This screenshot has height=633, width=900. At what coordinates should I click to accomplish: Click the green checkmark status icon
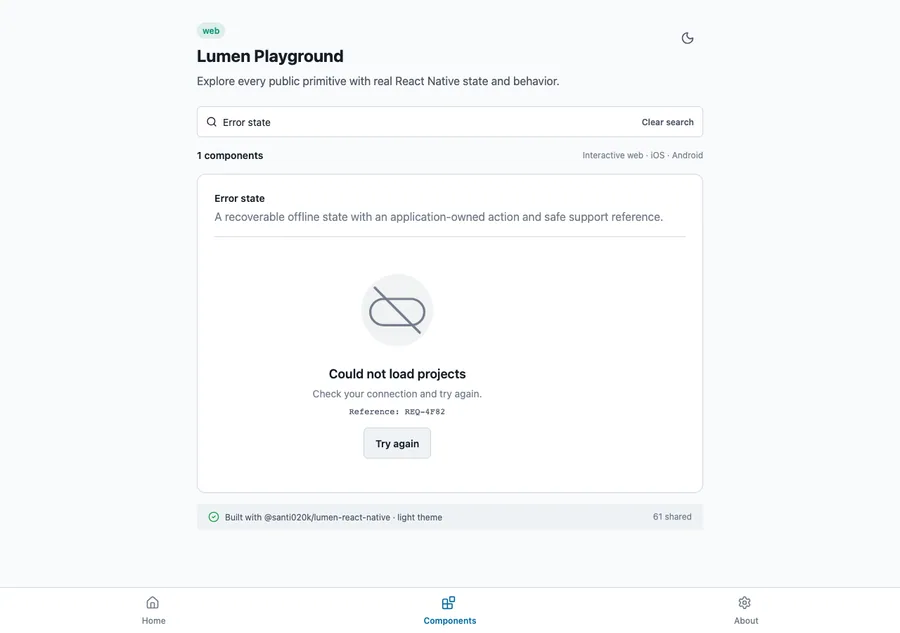tap(214, 517)
